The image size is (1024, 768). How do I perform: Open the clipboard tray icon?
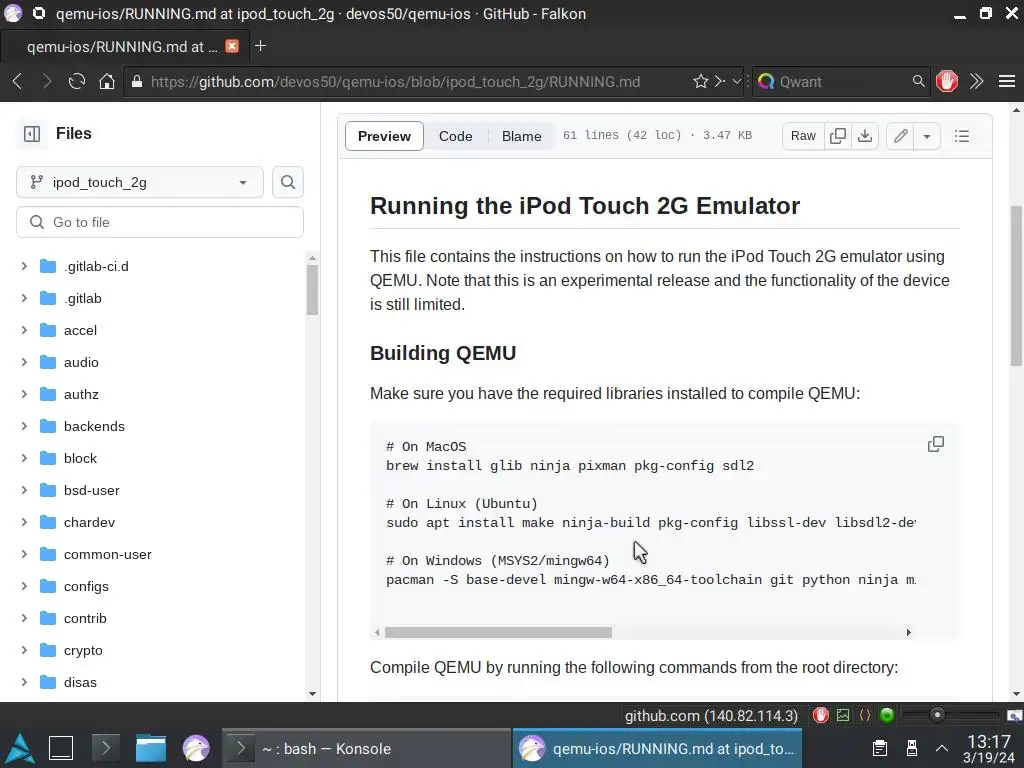point(880,748)
